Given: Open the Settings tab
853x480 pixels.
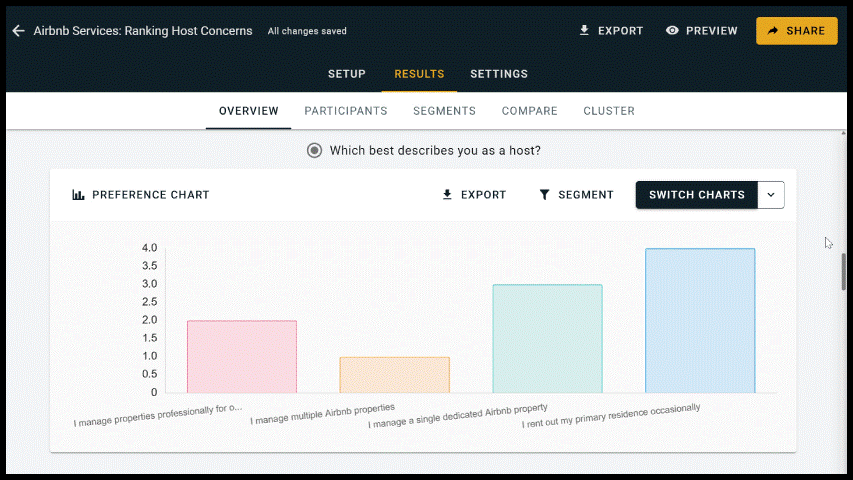Looking at the screenshot, I should 499,74.
